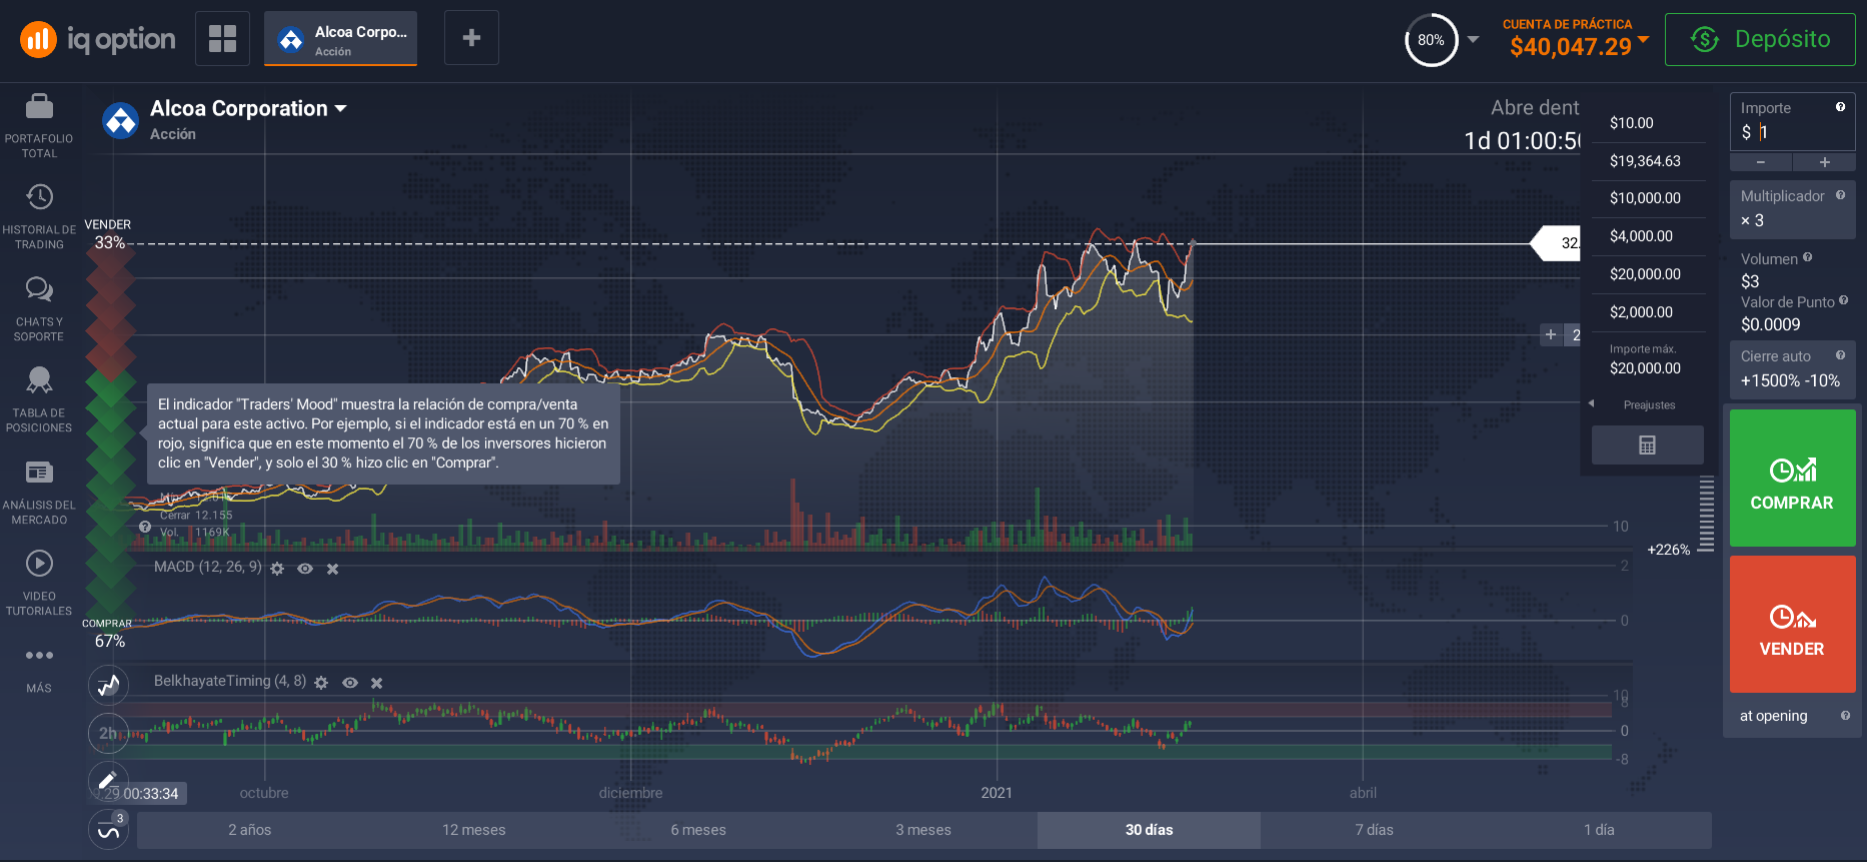This screenshot has width=1867, height=862.
Task: Change the 2h candle interval button
Action: point(108,733)
